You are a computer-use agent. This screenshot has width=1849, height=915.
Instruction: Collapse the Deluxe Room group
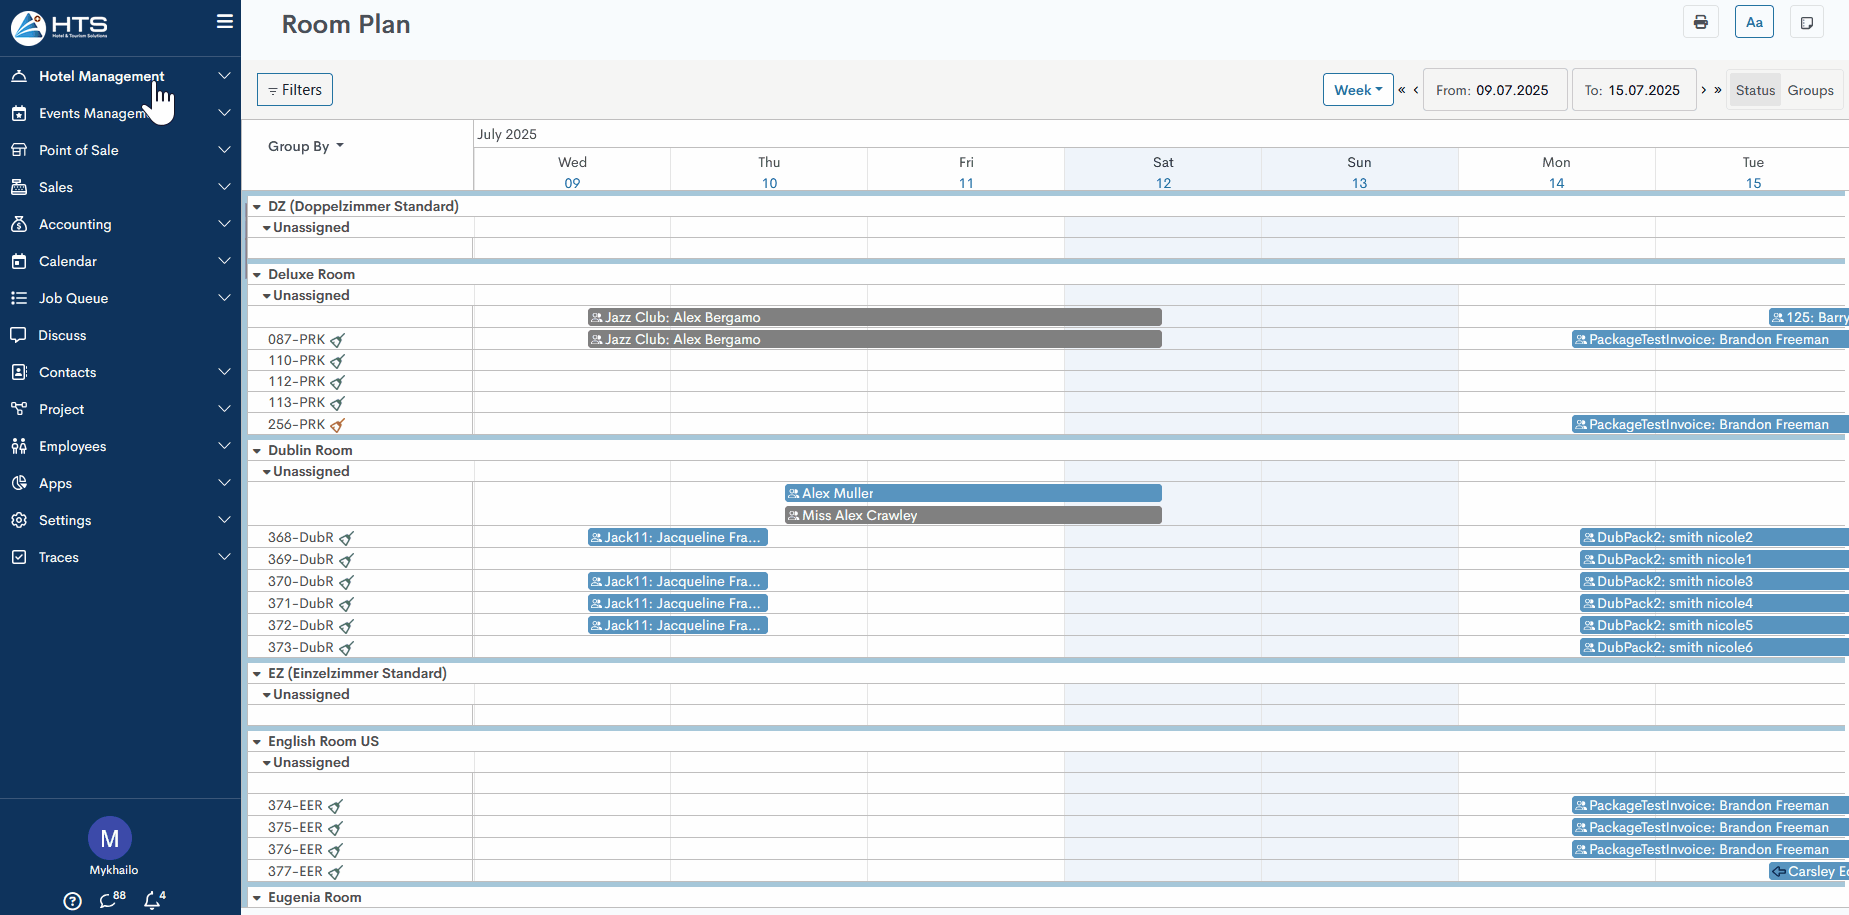(257, 275)
